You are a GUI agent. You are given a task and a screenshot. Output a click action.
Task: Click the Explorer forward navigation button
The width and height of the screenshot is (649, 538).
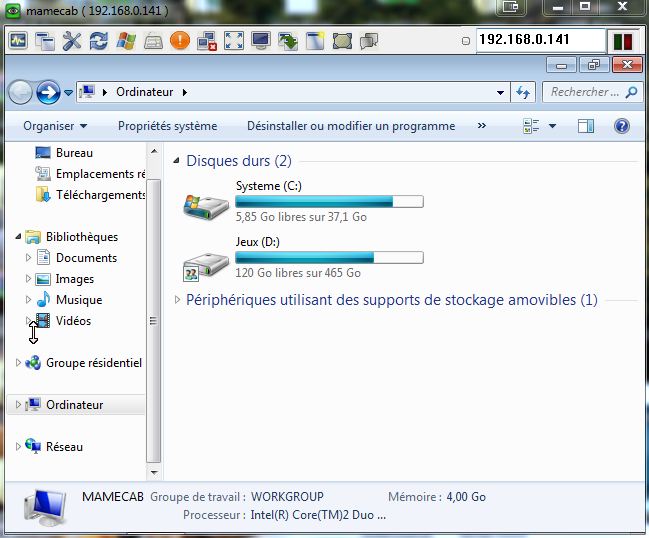[48, 92]
